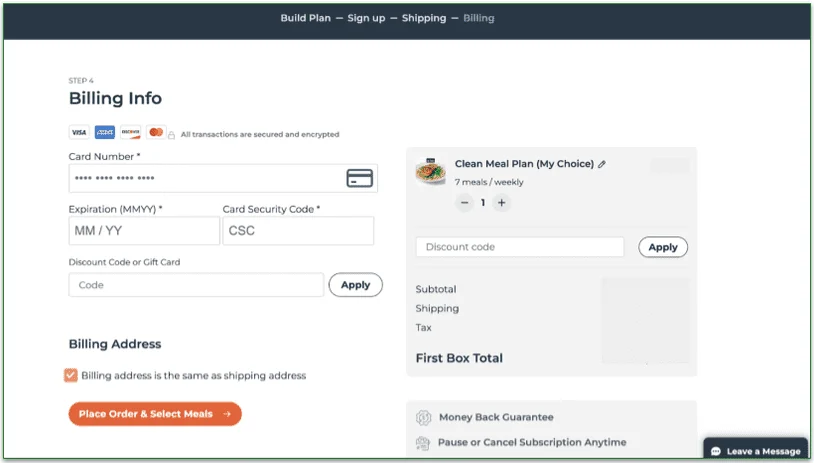Click the Billing Info heading
The width and height of the screenshot is (814, 463).
pos(115,98)
